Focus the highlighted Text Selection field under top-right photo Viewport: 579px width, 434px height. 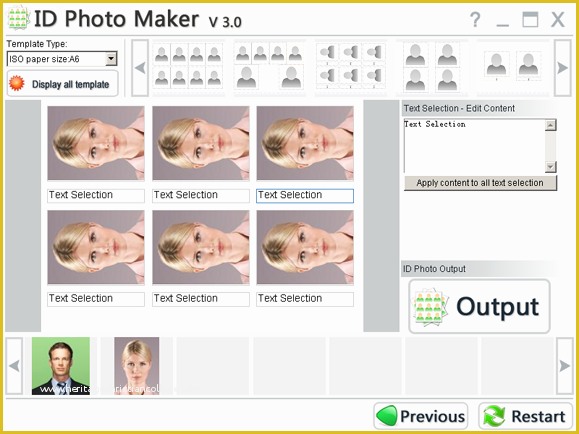pos(305,195)
